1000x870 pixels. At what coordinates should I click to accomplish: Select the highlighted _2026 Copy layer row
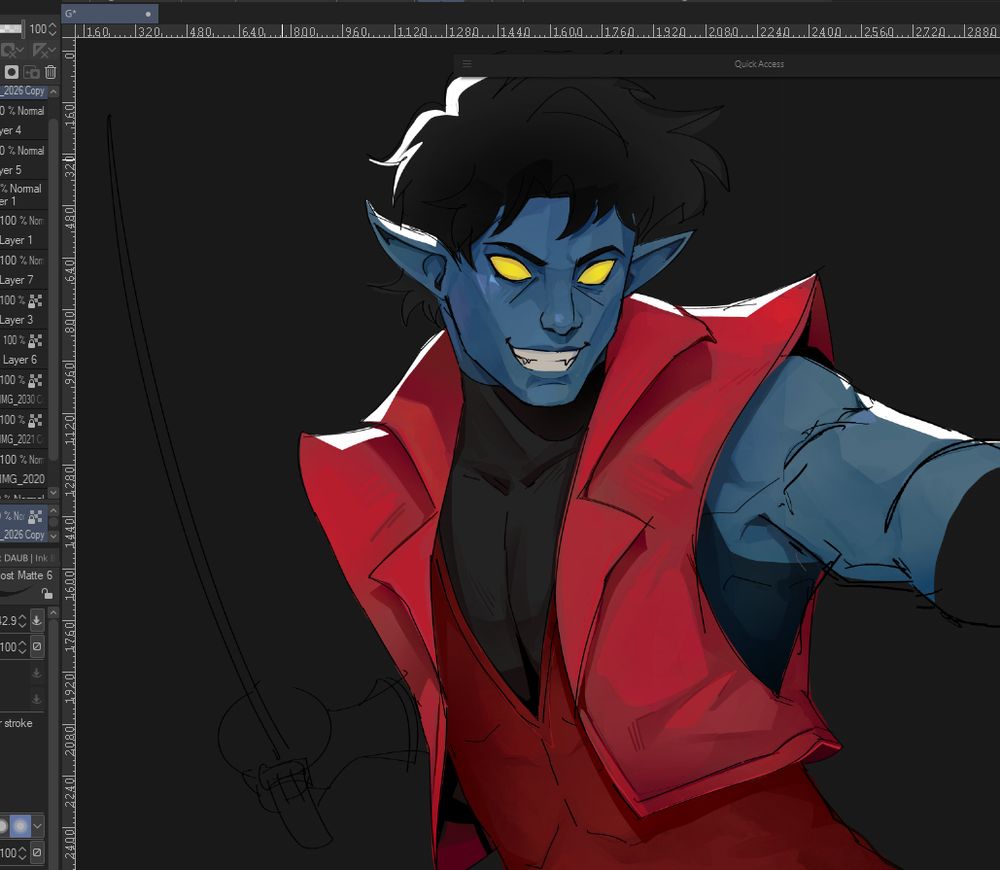[x=24, y=525]
